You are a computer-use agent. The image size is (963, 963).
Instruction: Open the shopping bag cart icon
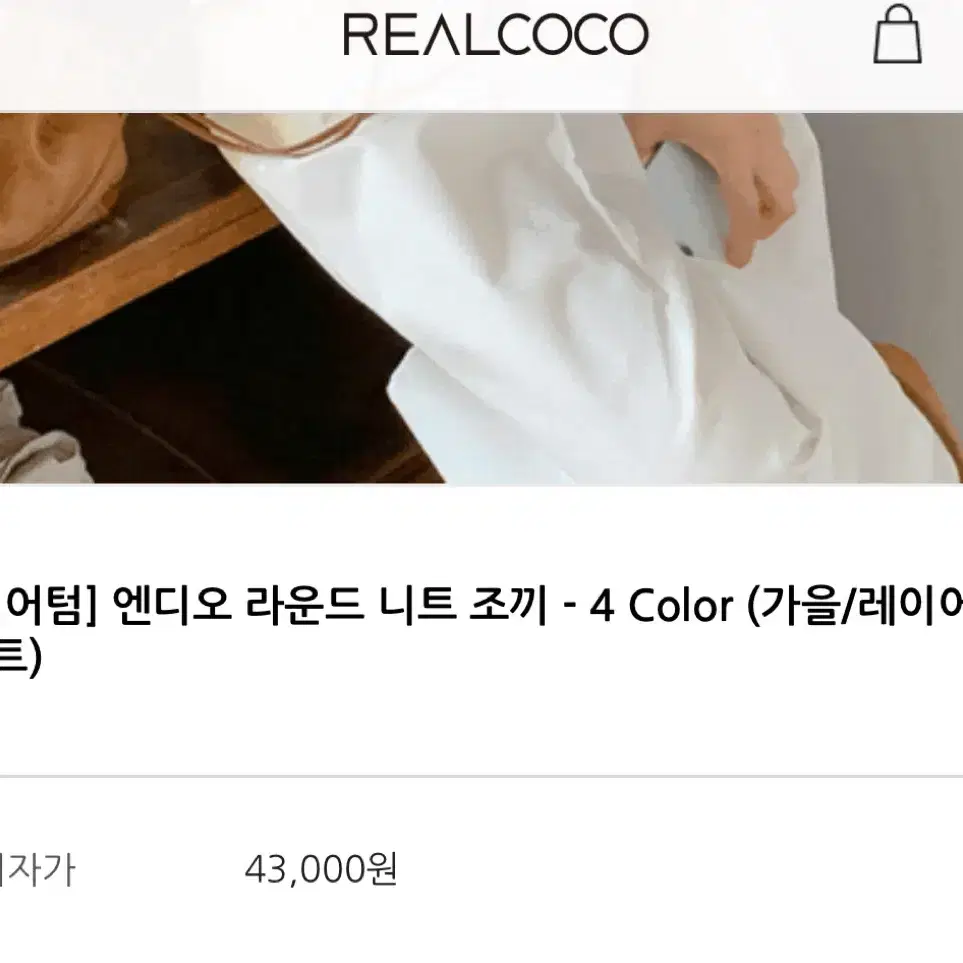click(x=897, y=34)
